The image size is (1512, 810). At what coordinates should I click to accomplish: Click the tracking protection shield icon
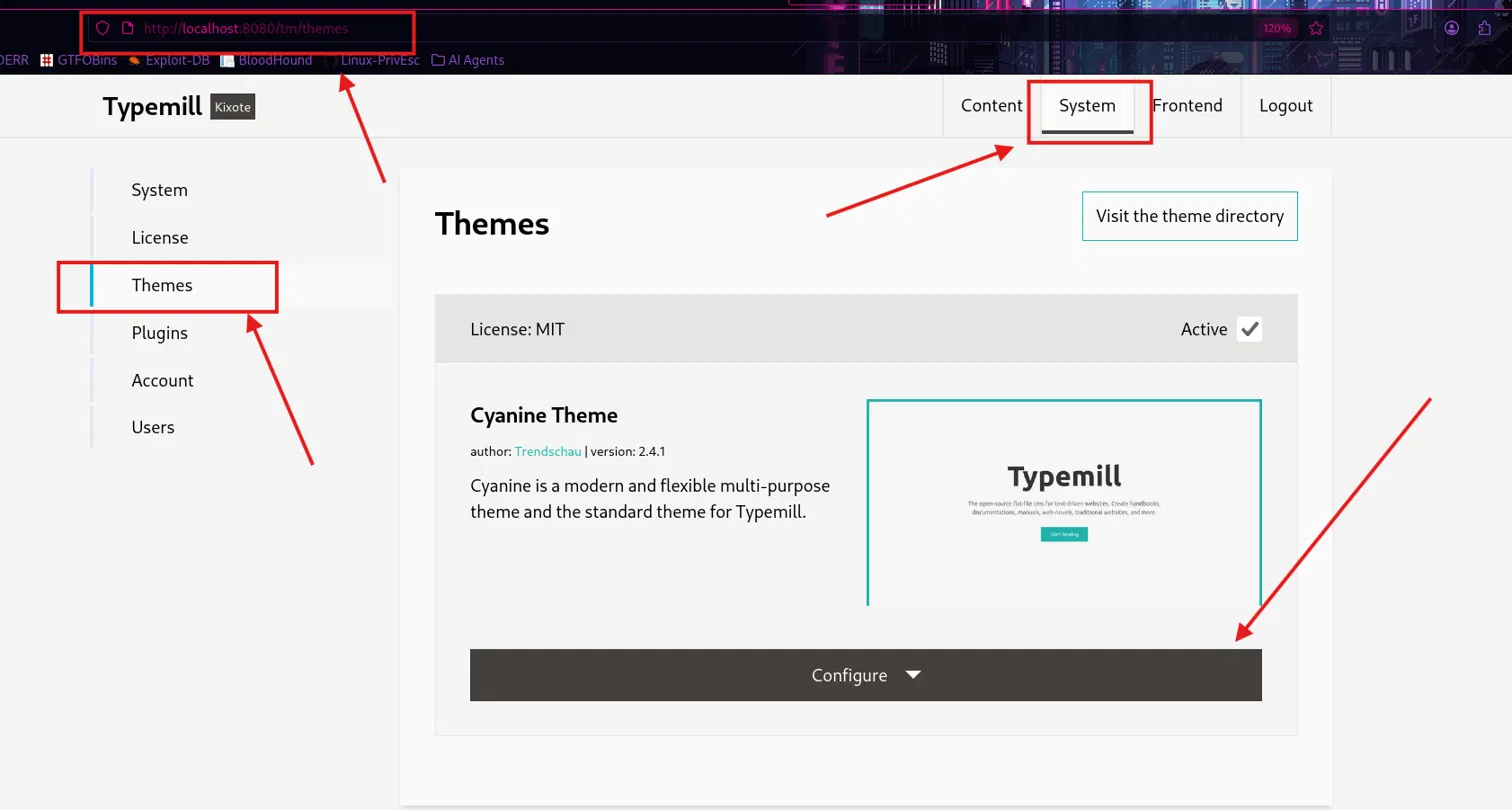click(101, 28)
